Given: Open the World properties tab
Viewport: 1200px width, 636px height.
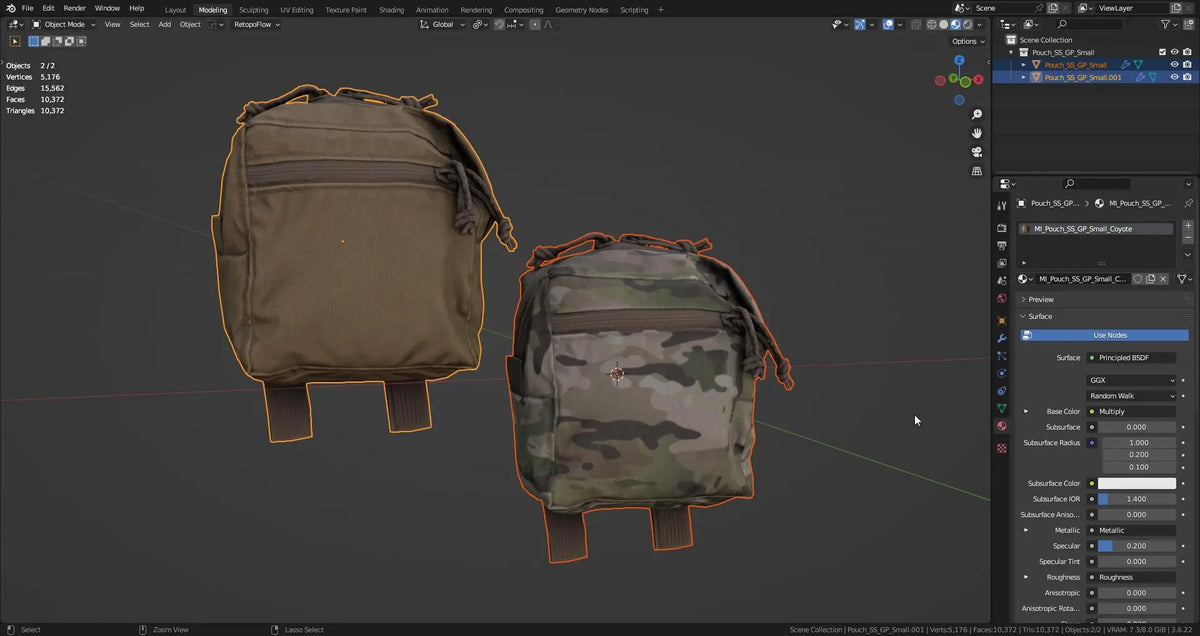Looking at the screenshot, I should tap(1001, 298).
